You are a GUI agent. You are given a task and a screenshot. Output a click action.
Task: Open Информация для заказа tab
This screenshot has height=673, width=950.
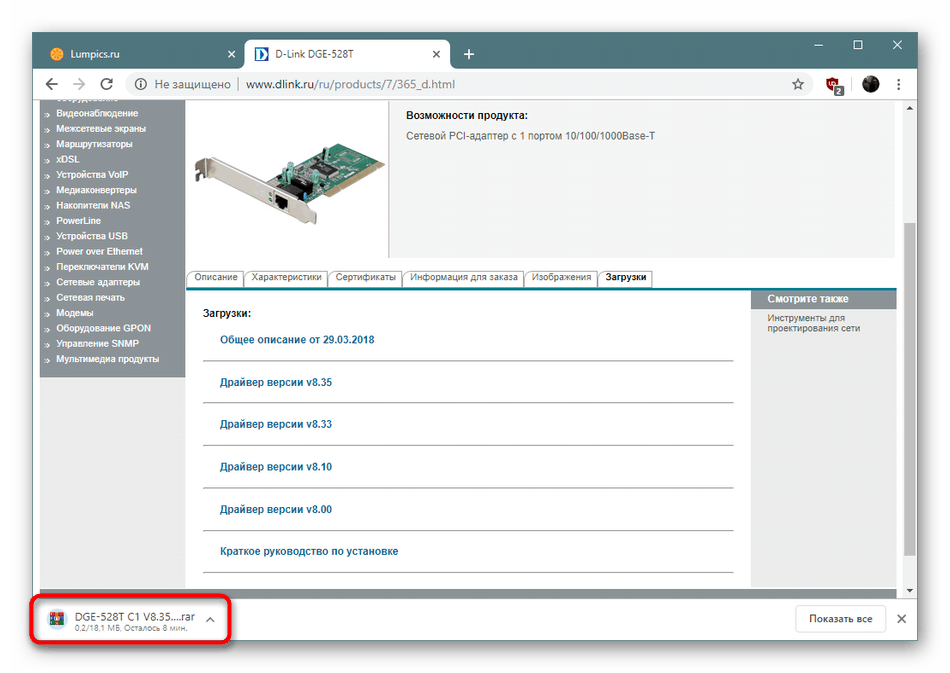click(463, 277)
